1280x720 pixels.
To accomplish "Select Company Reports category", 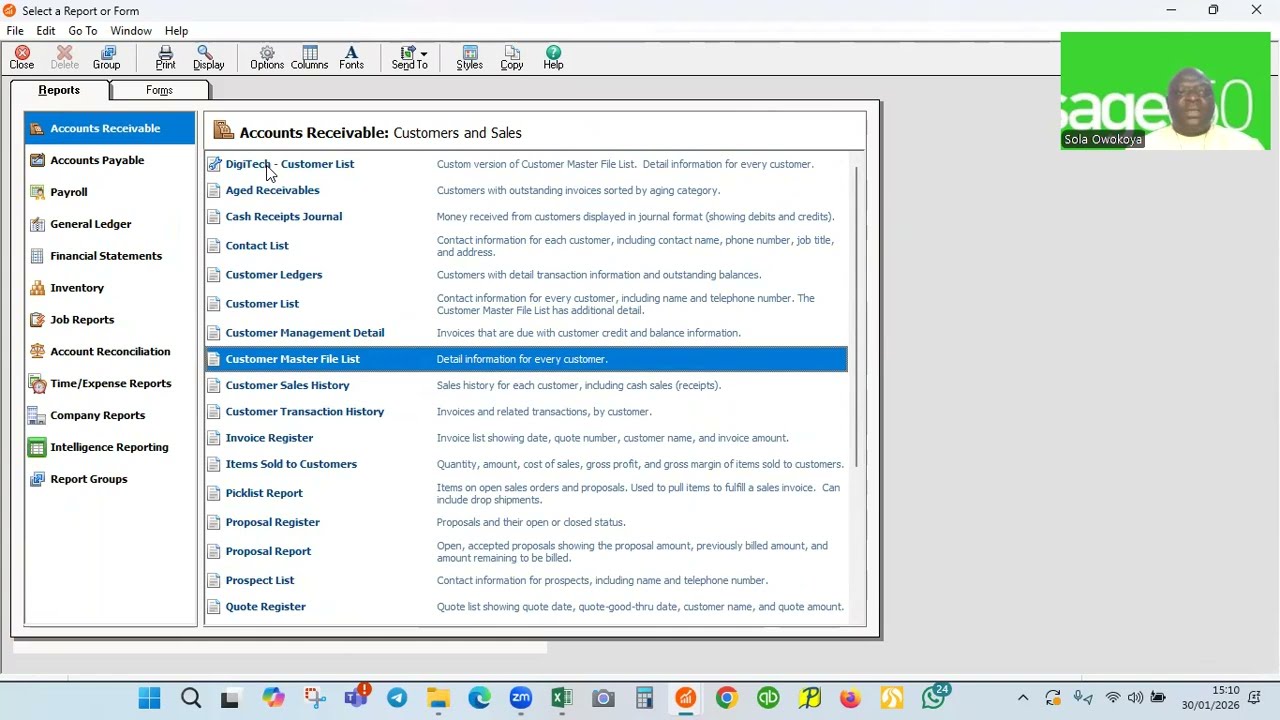I will click(110, 416).
